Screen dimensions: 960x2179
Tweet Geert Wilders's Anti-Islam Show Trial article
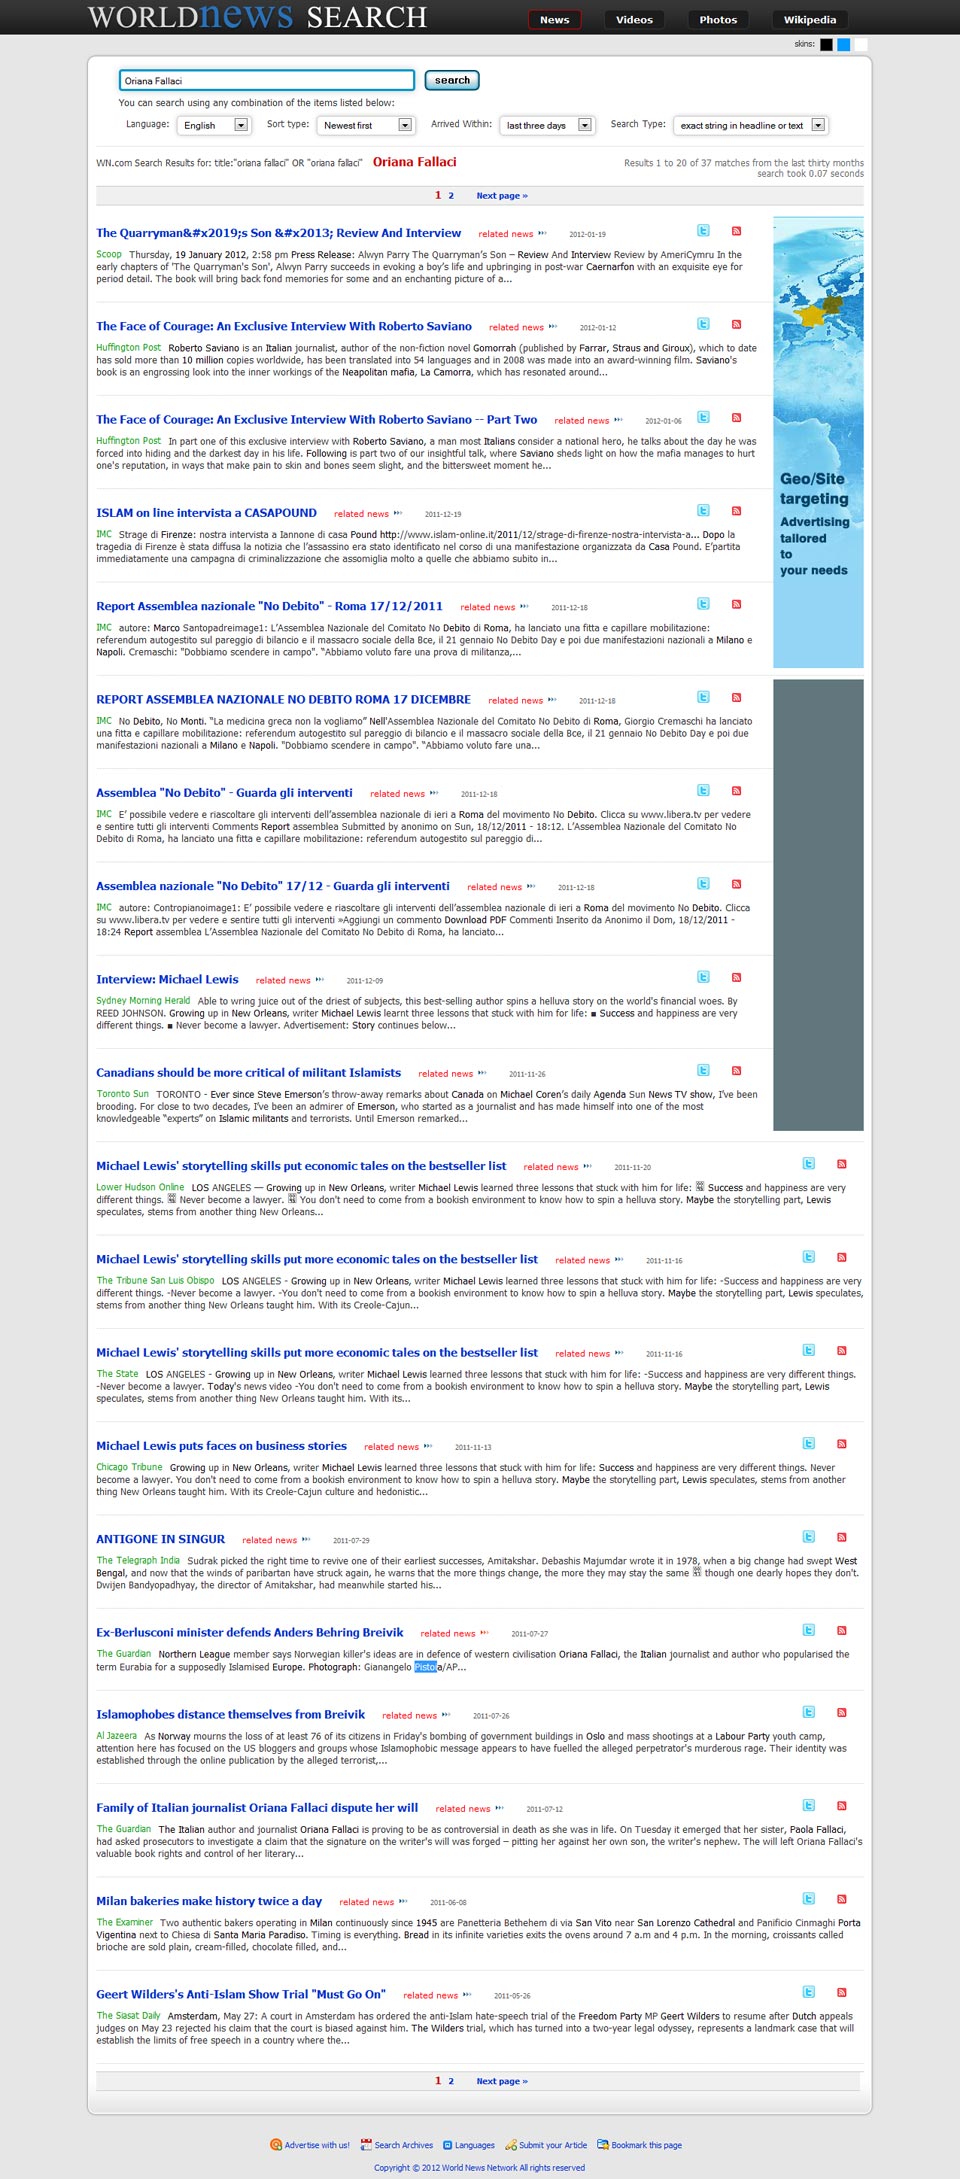click(809, 1992)
